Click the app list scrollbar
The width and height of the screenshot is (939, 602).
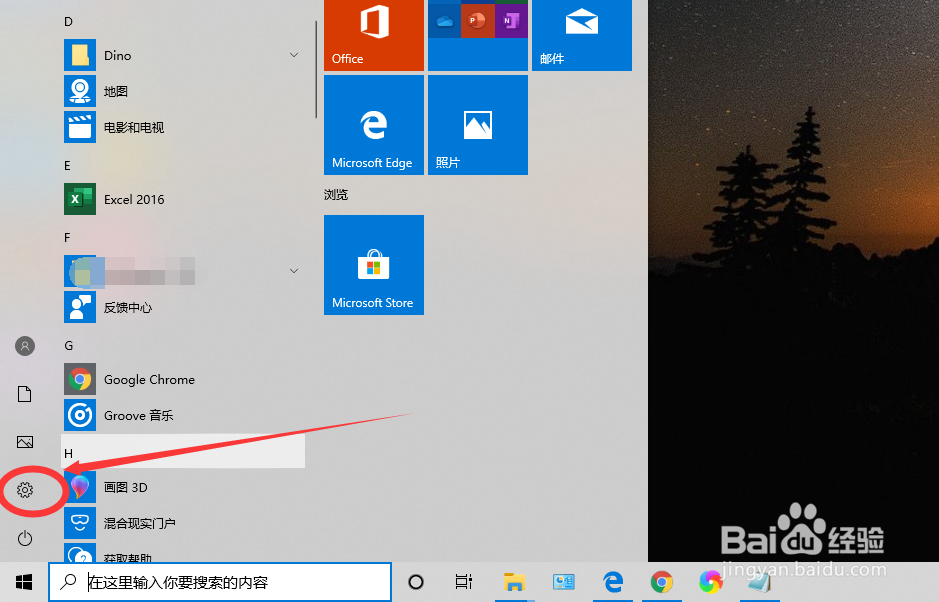coord(316,70)
